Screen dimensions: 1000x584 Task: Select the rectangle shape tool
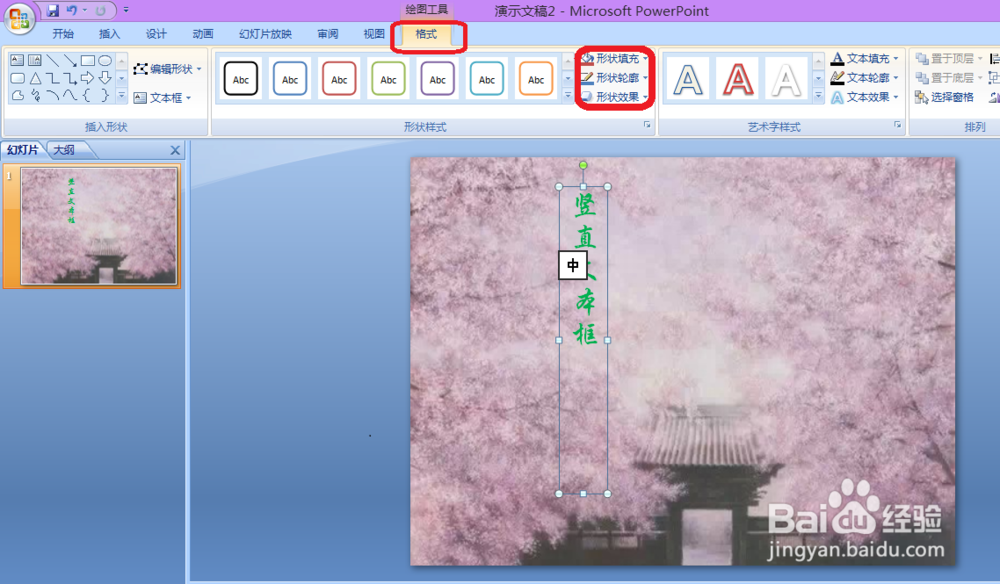(x=88, y=61)
